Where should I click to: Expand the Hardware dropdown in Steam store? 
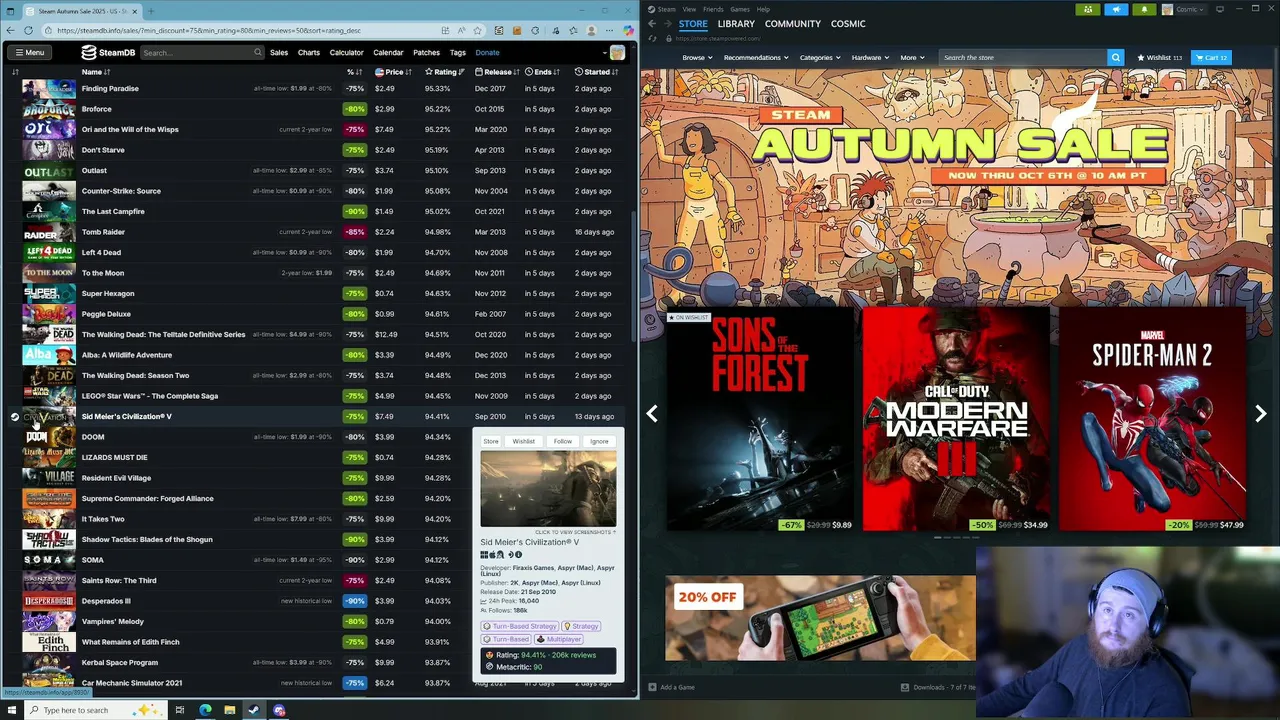(870, 57)
